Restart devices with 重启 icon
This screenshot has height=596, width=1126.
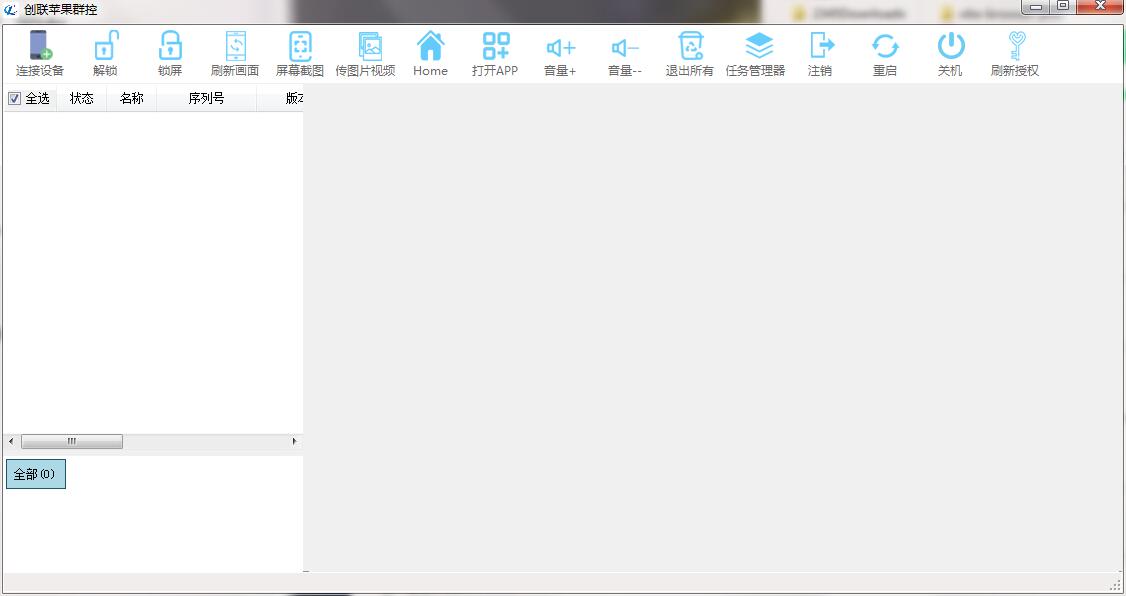click(x=885, y=47)
